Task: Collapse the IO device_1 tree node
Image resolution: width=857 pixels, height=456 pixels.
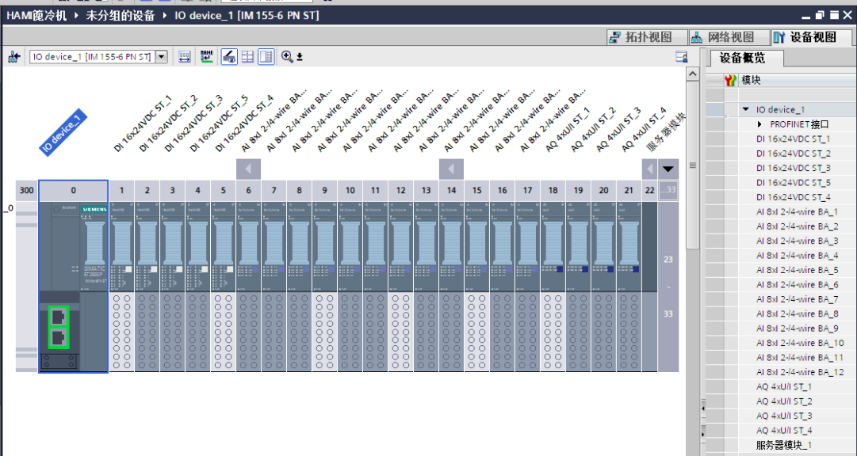Action: point(746,109)
